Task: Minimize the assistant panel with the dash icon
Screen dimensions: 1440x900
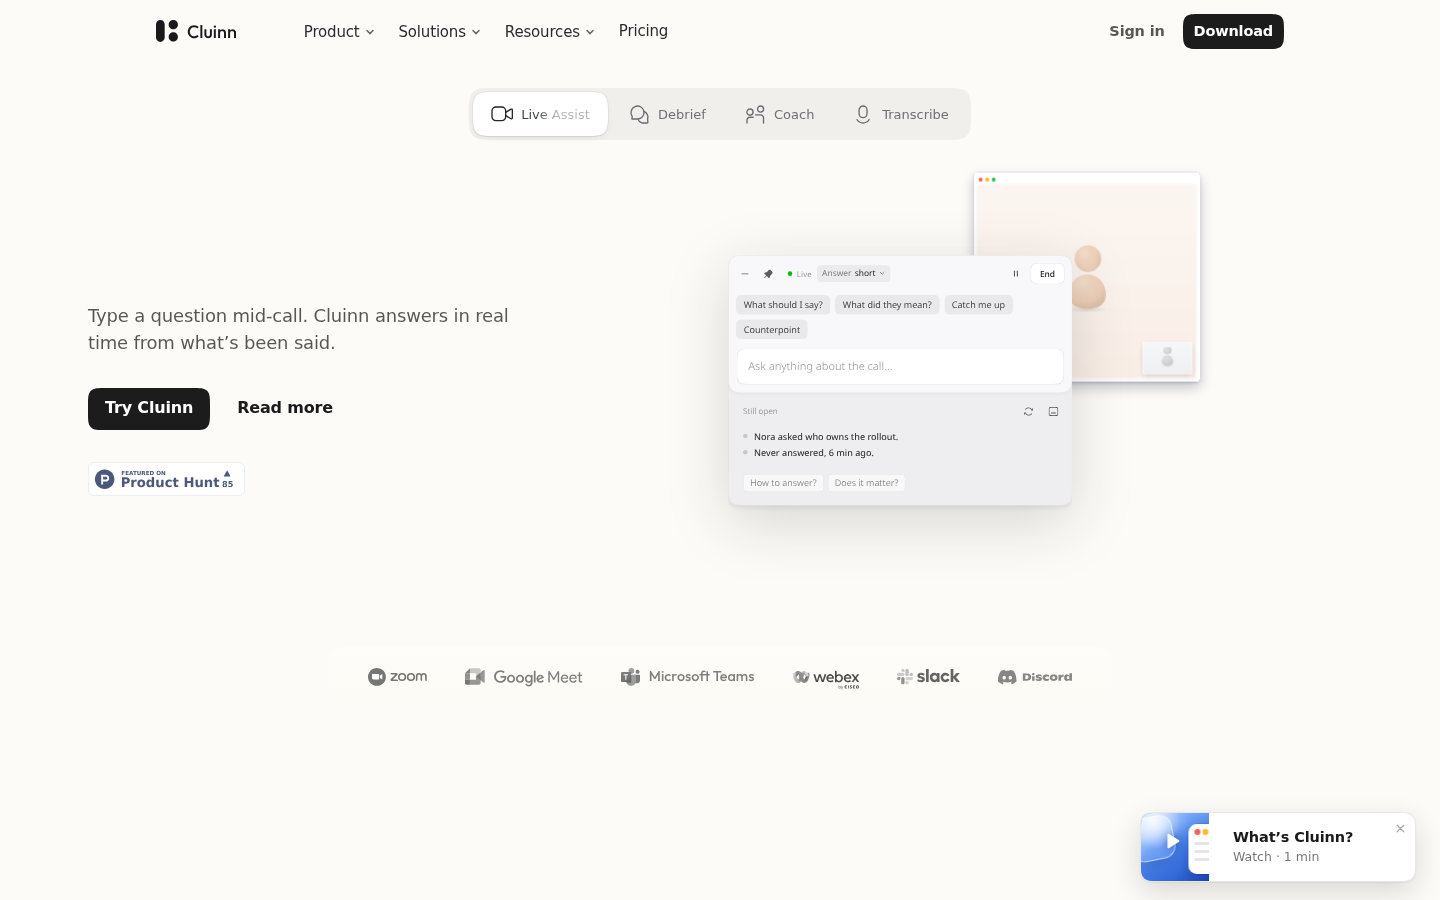Action: pyautogui.click(x=745, y=274)
